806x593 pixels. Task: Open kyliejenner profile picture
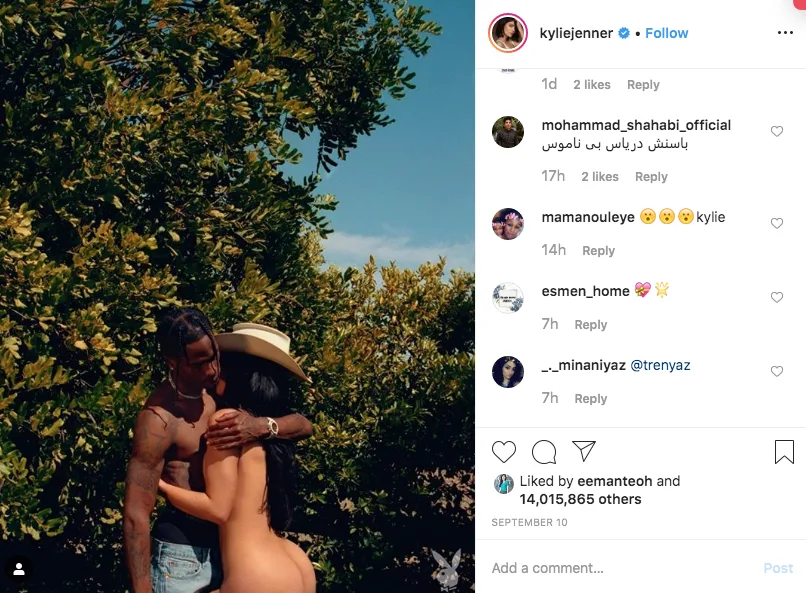tap(508, 33)
